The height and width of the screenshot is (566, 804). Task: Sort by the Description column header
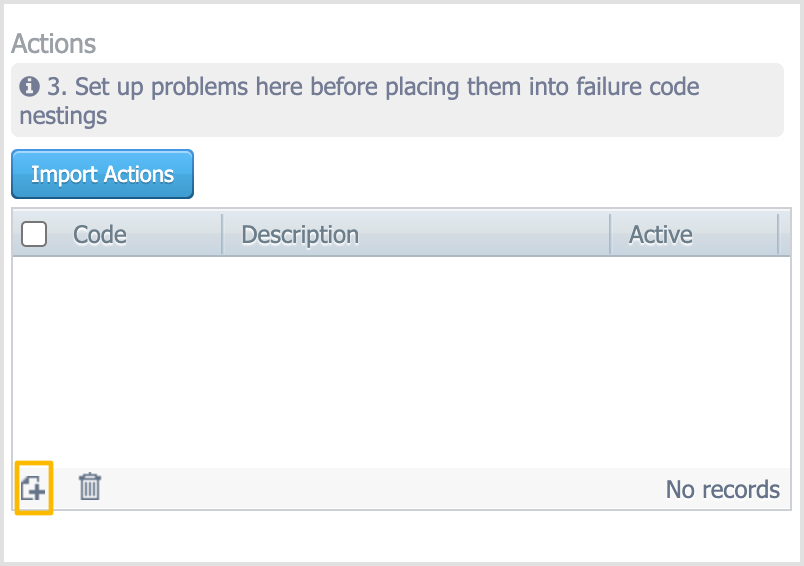[300, 235]
